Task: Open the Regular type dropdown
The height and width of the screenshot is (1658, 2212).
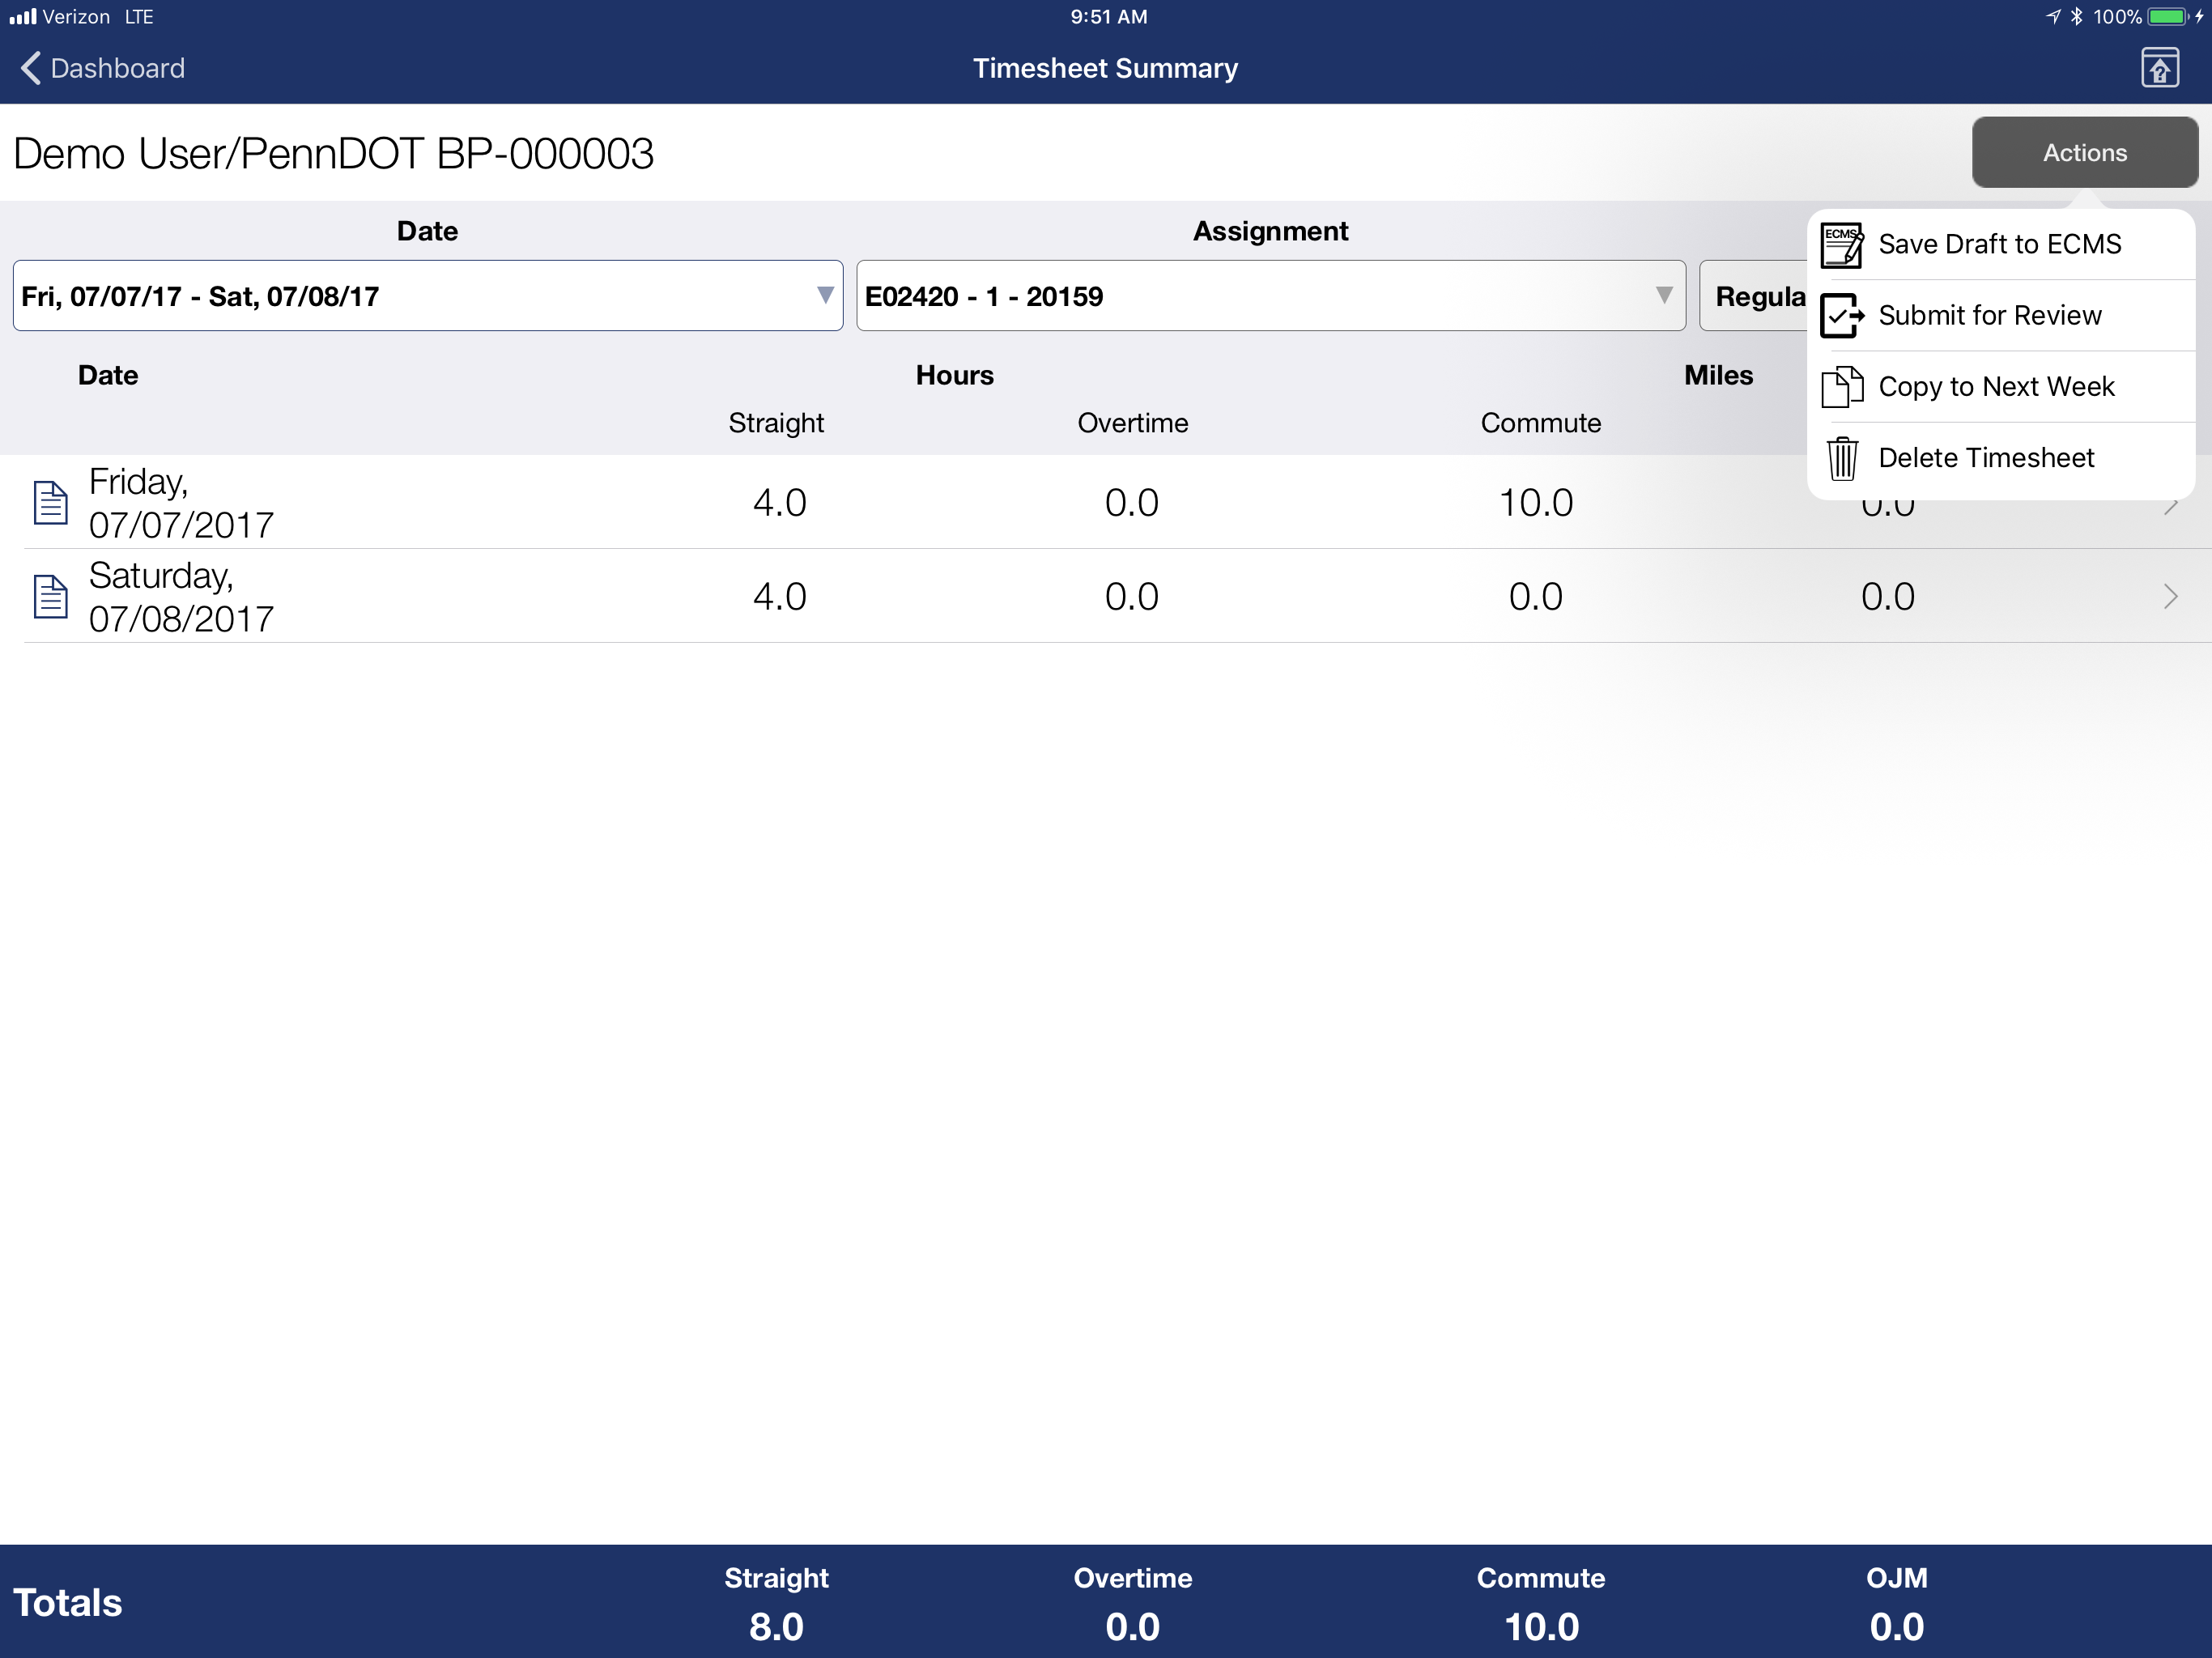Action: [x=1753, y=295]
